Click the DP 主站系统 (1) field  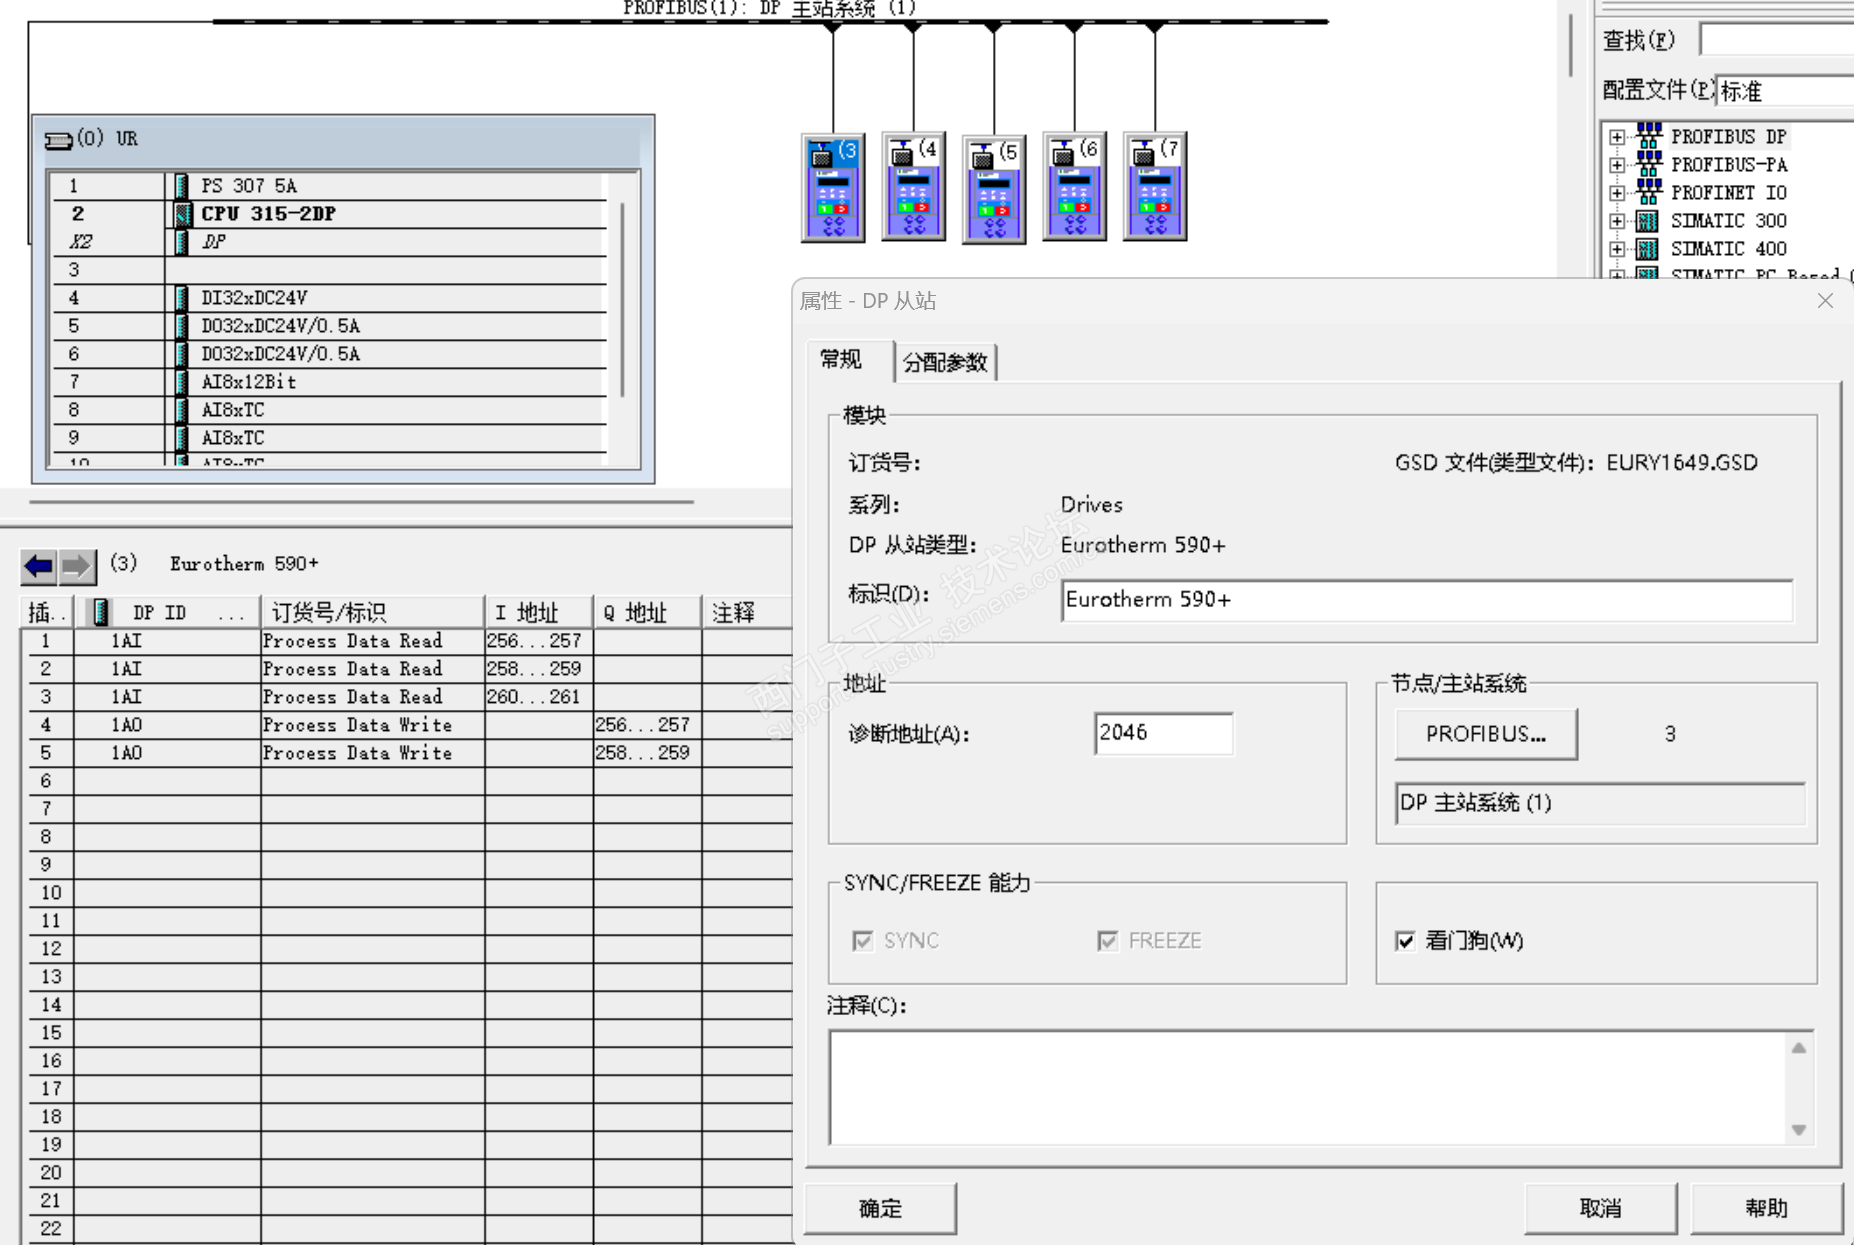(x=1600, y=803)
